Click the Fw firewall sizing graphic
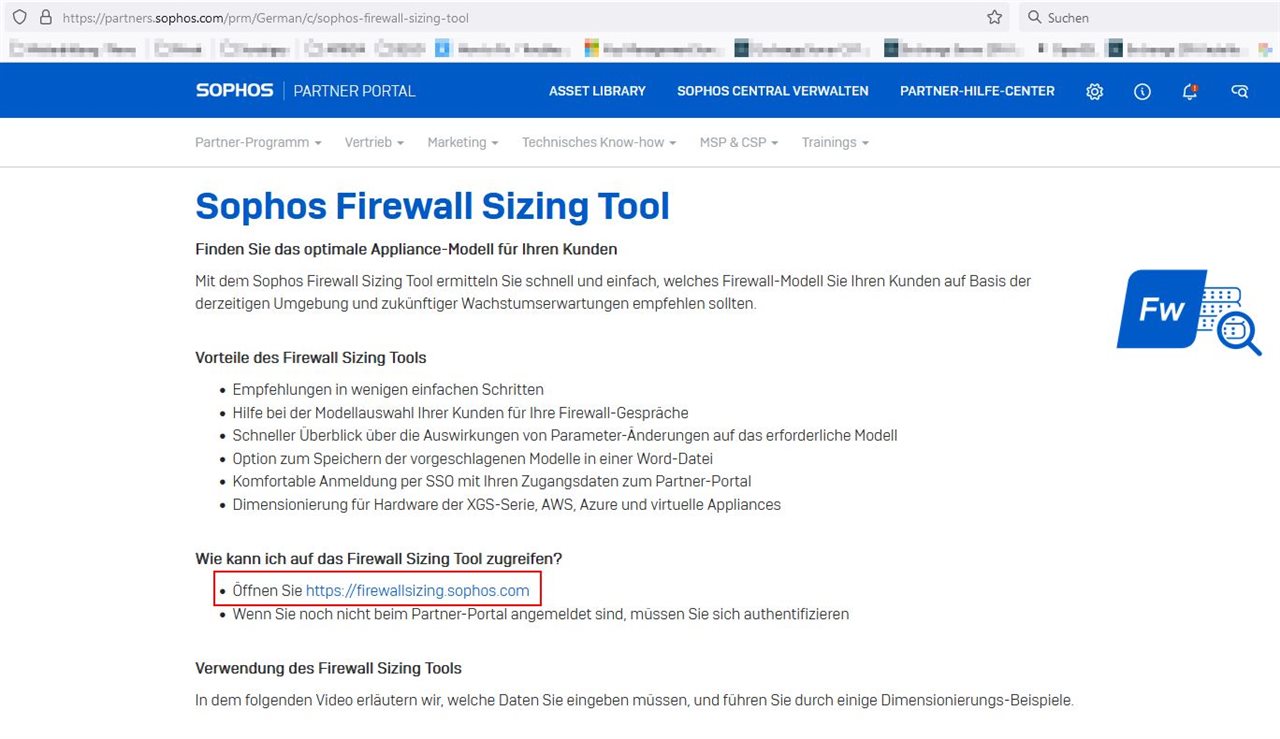1280x739 pixels. click(x=1189, y=312)
